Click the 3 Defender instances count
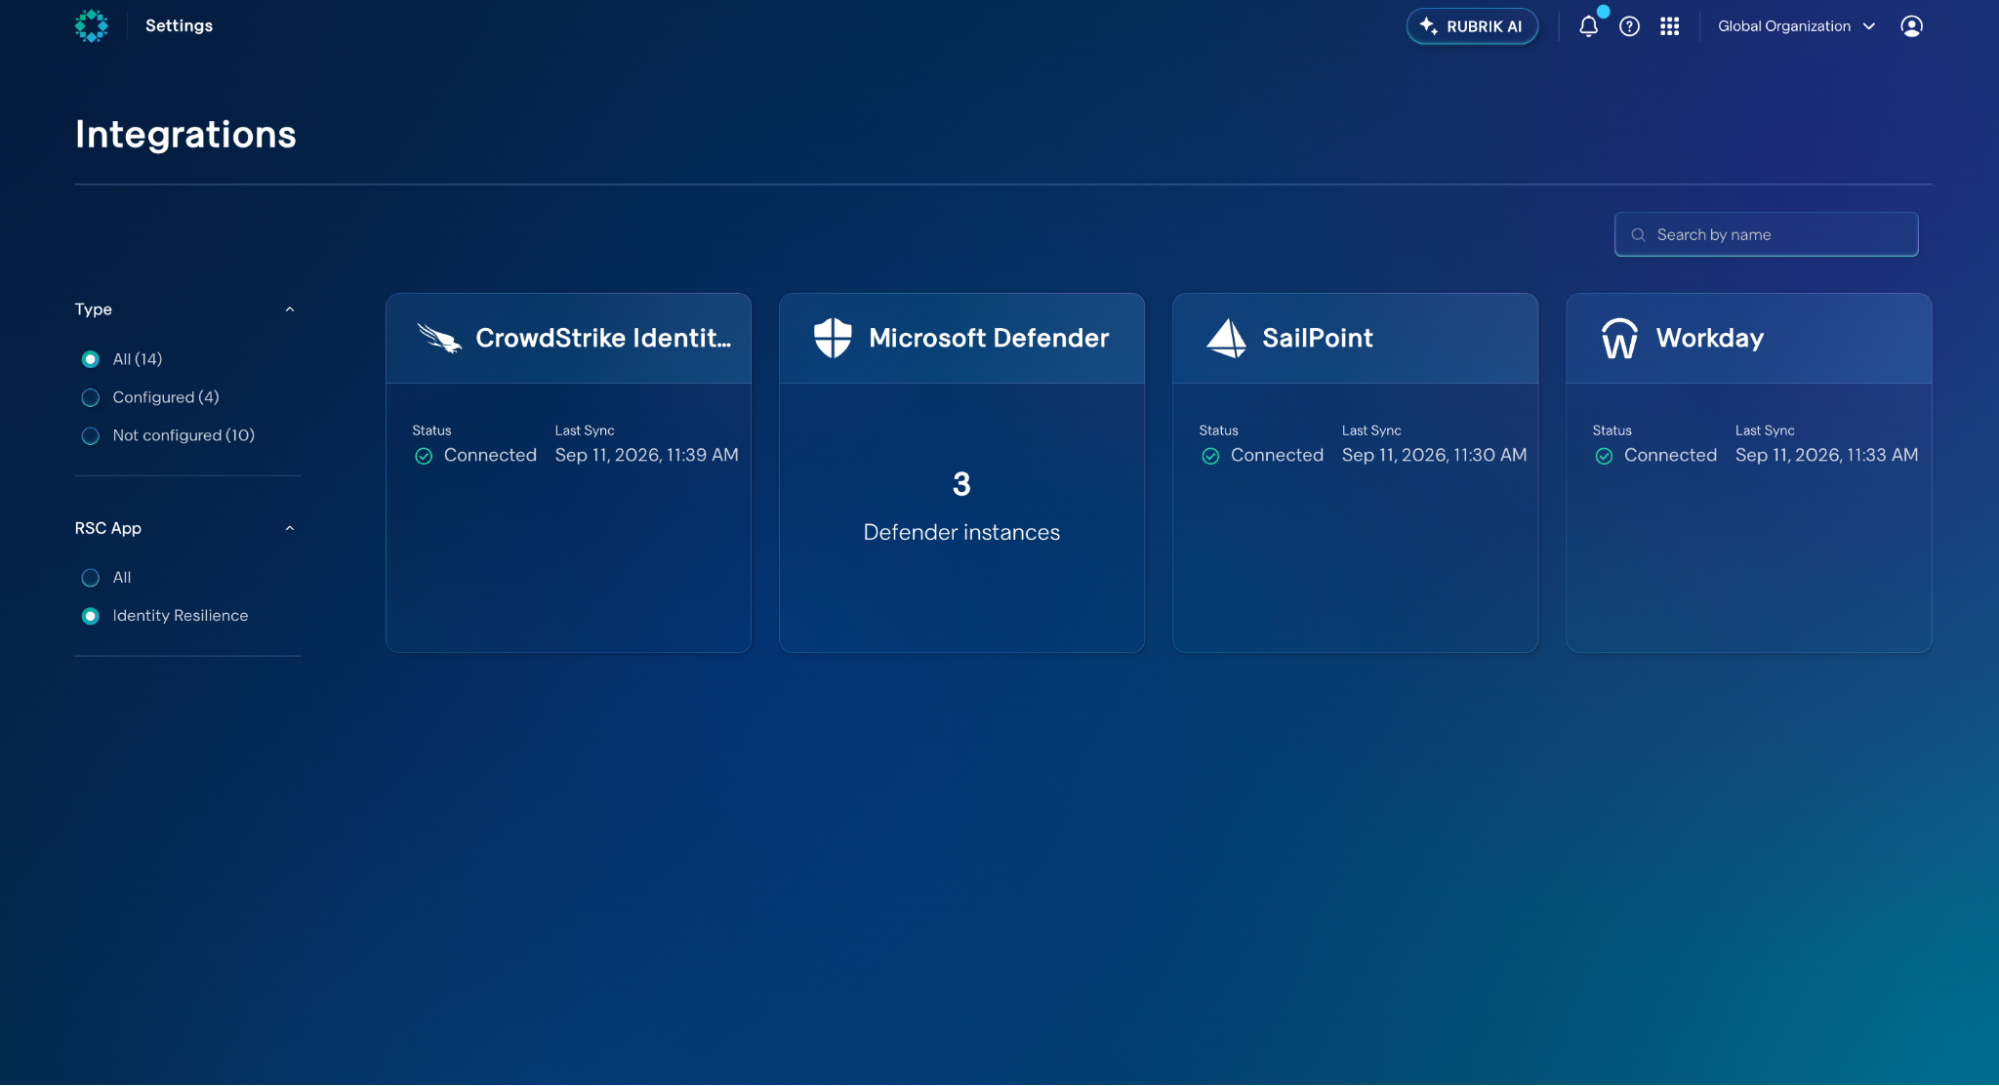 tap(961, 484)
